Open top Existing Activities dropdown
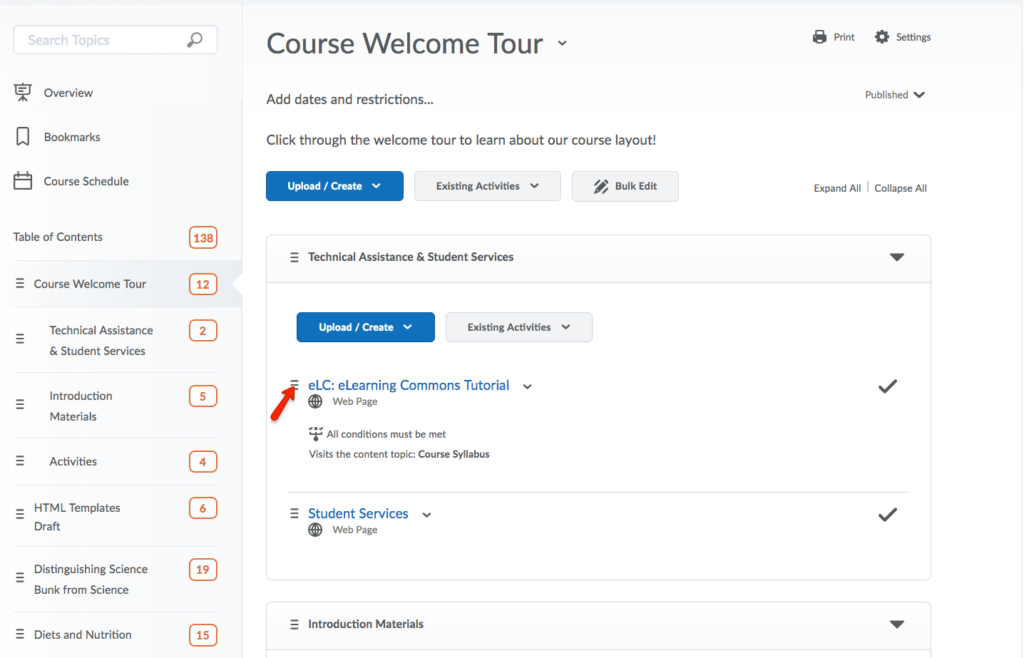Screen dimensions: 1024x658 [x=487, y=186]
